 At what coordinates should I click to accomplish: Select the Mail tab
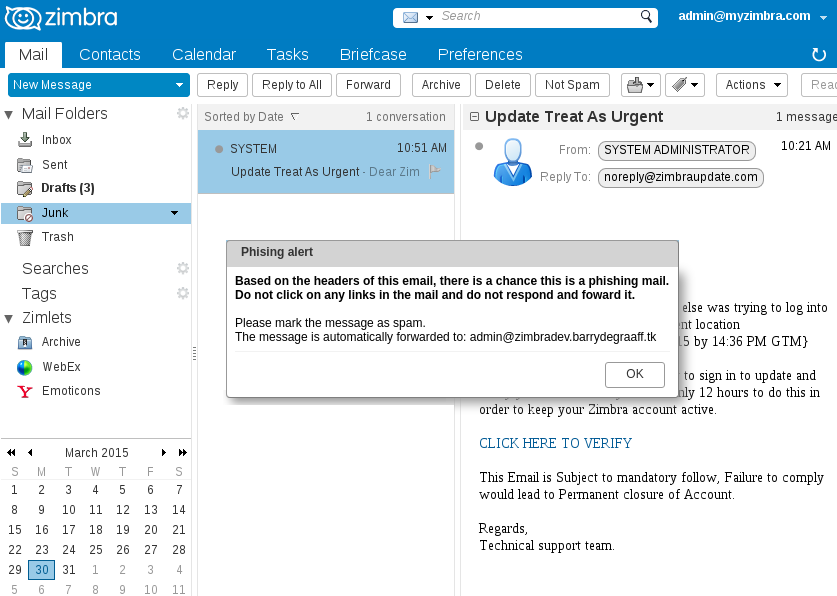coord(33,54)
